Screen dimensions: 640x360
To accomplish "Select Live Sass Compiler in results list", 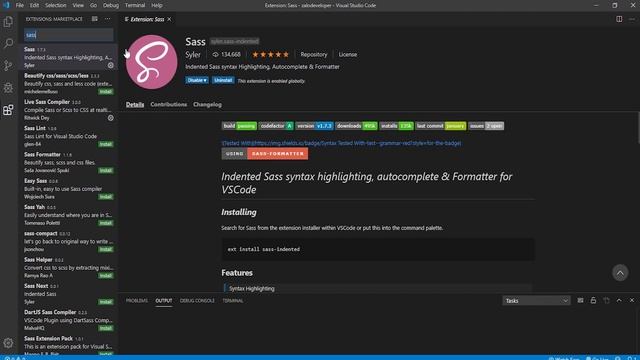I will coord(68,110).
